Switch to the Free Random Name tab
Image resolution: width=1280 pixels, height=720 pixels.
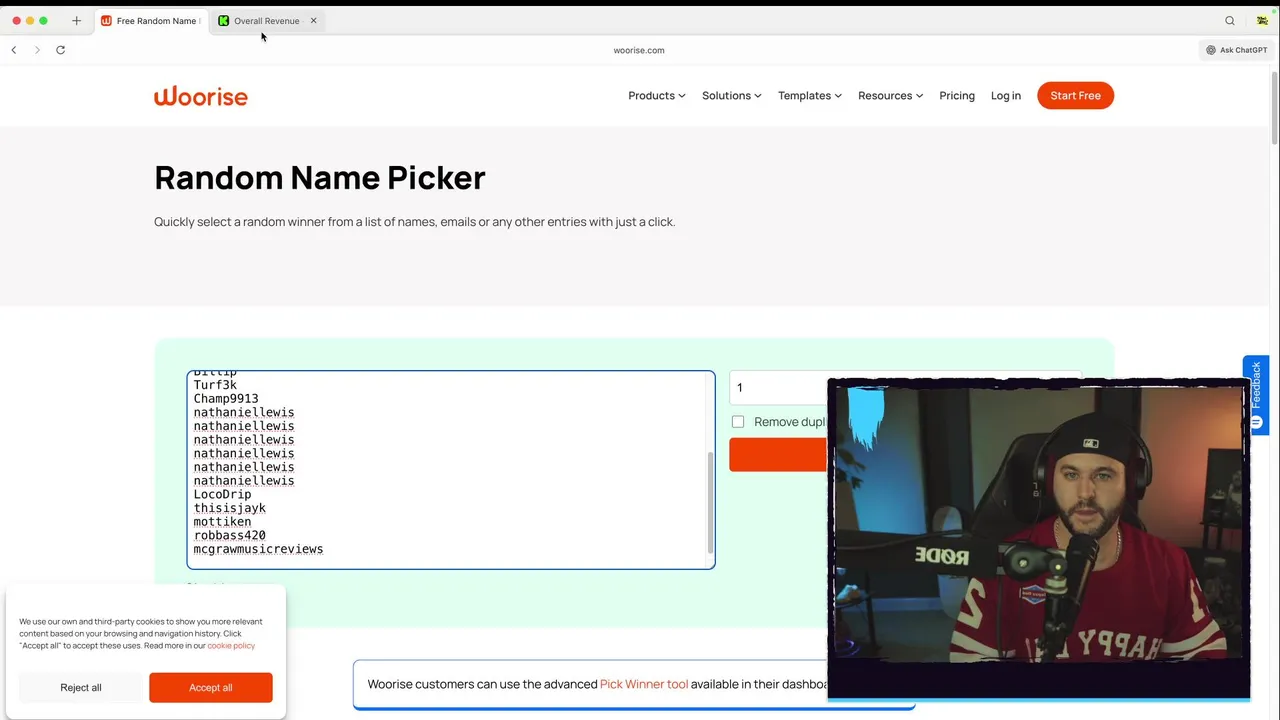tap(150, 20)
